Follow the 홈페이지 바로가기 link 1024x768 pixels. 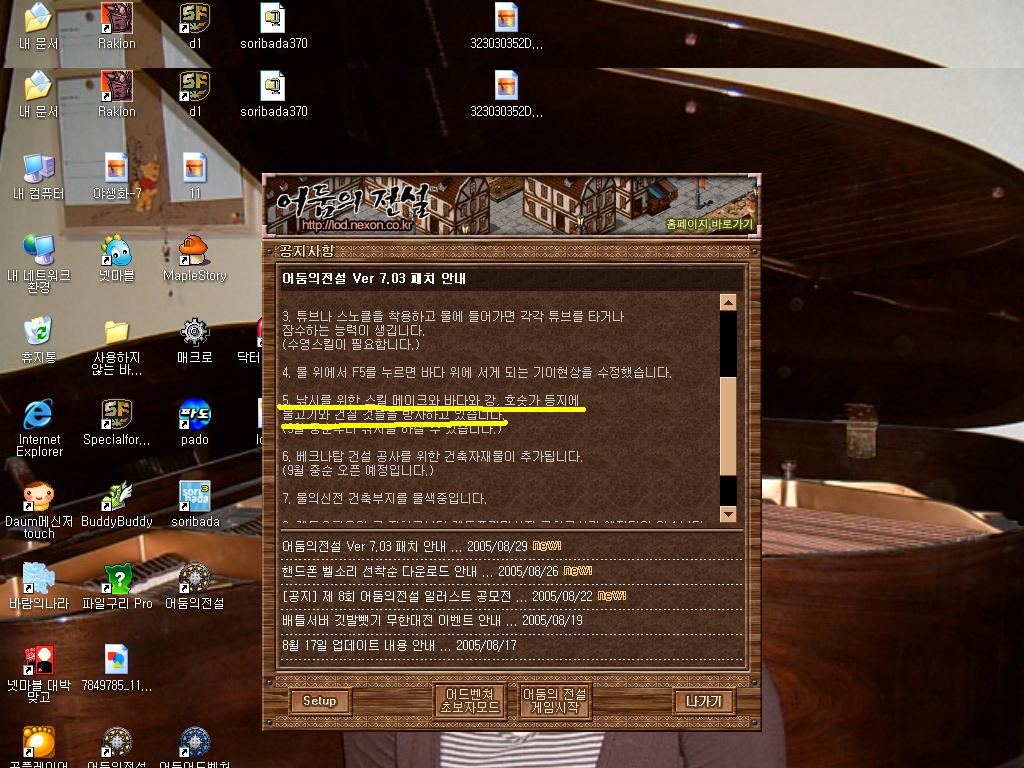pyautogui.click(x=710, y=225)
